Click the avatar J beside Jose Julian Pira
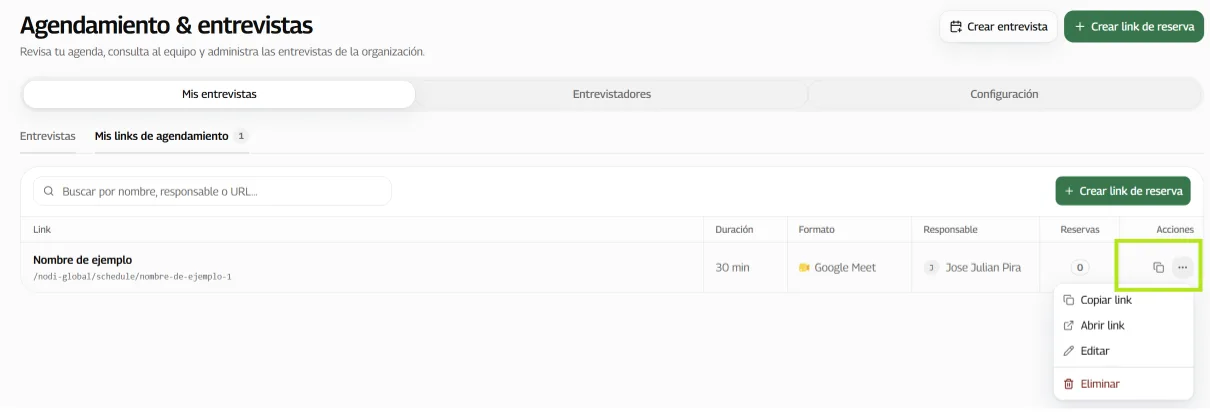Viewport: 1210px width, 414px height. [x=931, y=268]
